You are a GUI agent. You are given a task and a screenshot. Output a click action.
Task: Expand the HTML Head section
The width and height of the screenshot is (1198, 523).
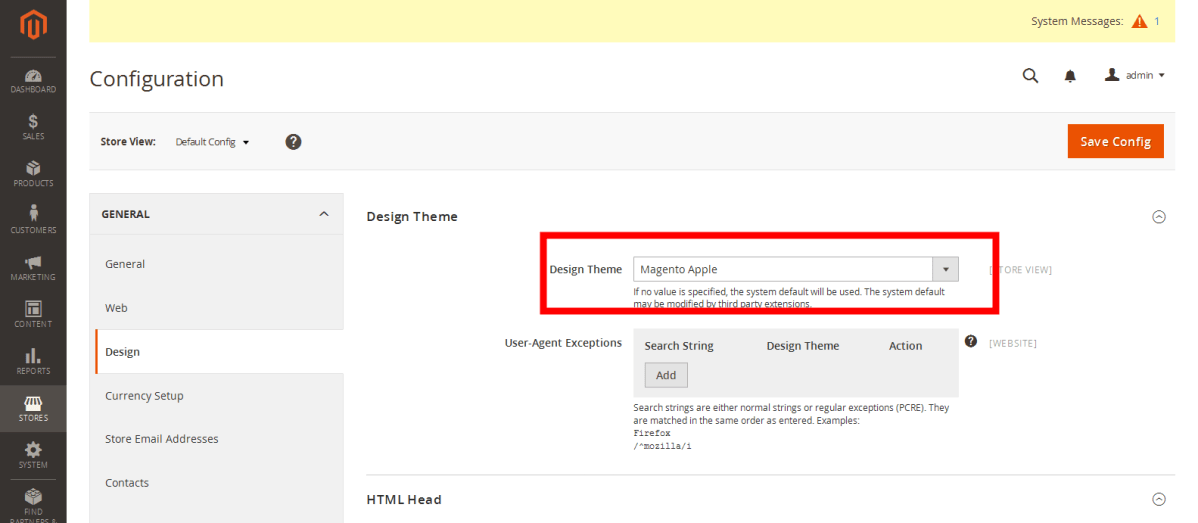click(1158, 499)
